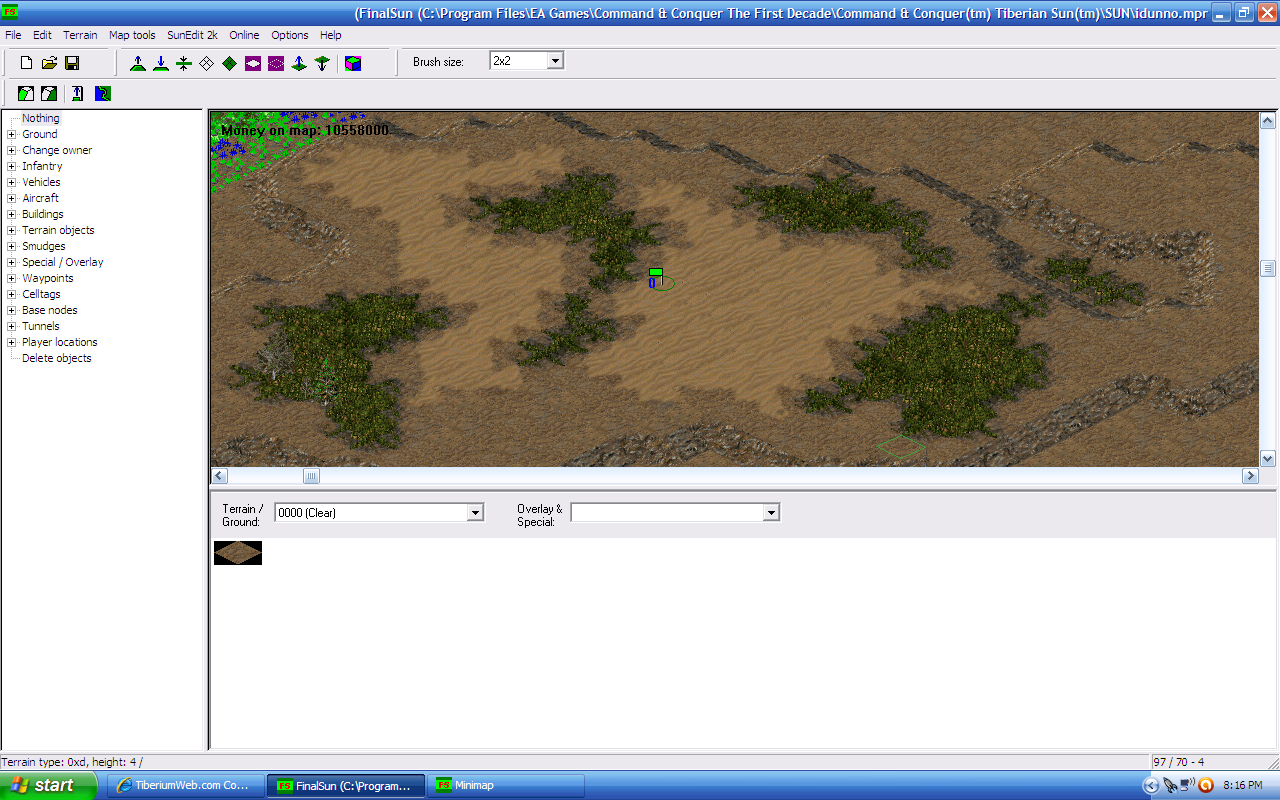Switch to the Minimap taskbar button
Image resolution: width=1280 pixels, height=800 pixels.
coord(506,785)
